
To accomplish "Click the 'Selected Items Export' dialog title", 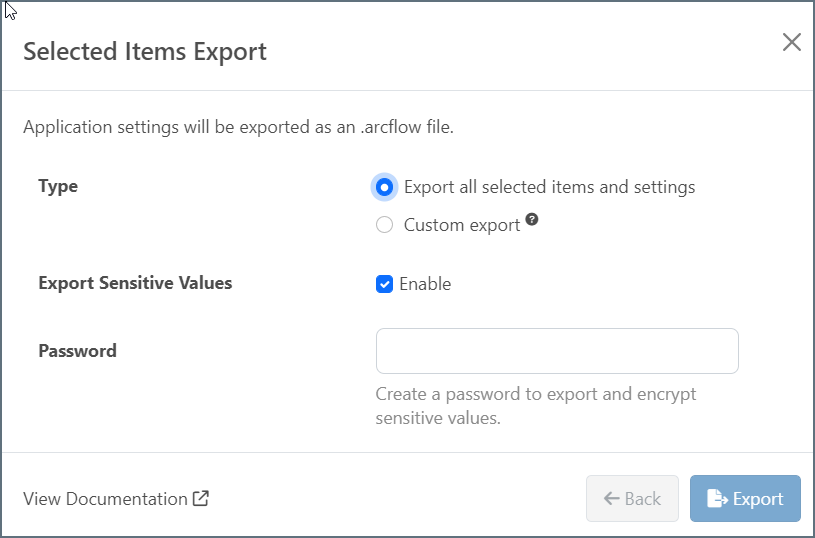I will click(x=145, y=52).
